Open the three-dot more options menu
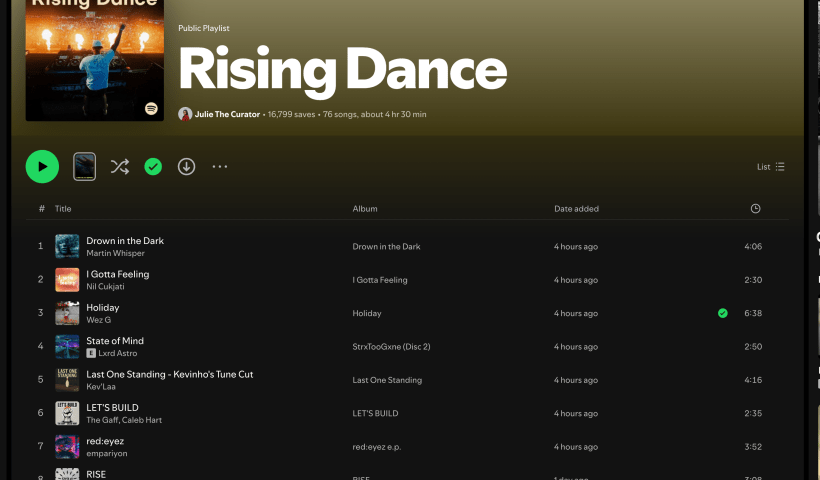 click(220, 167)
